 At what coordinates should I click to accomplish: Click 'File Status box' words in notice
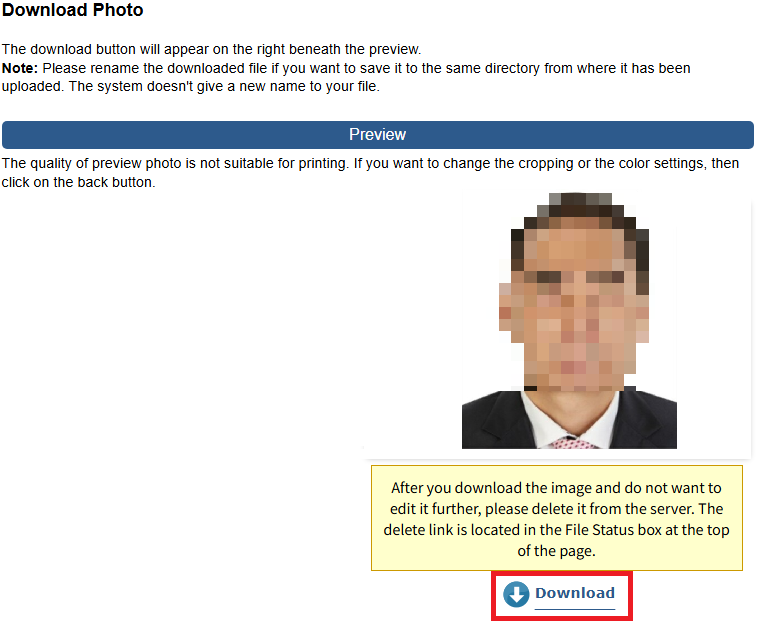click(x=613, y=530)
